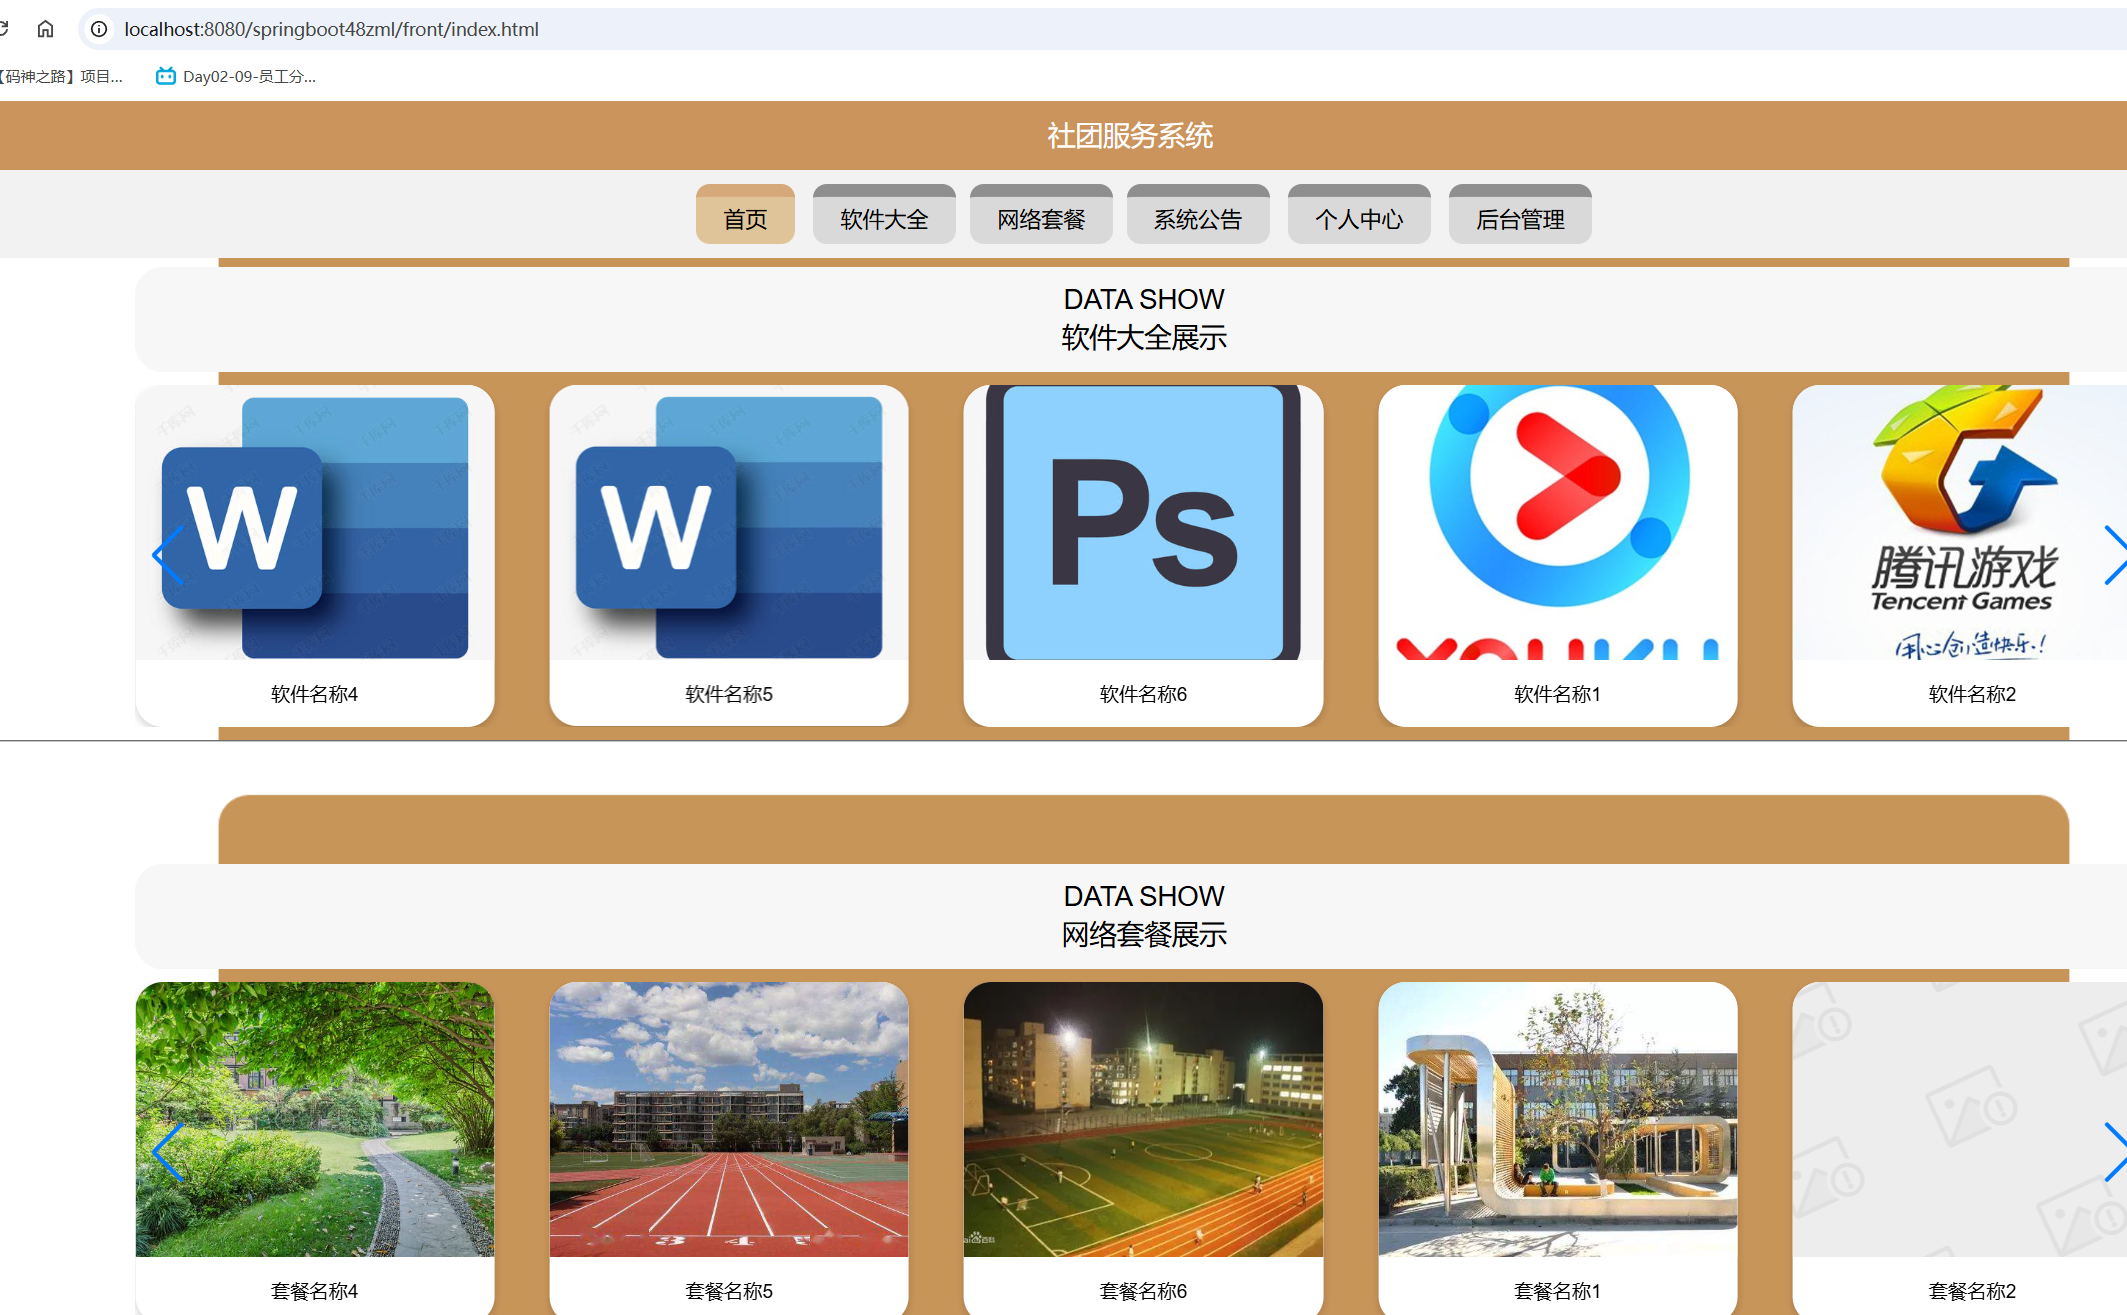Open the site information icon in address bar
This screenshot has height=1315, width=2127.
[99, 29]
